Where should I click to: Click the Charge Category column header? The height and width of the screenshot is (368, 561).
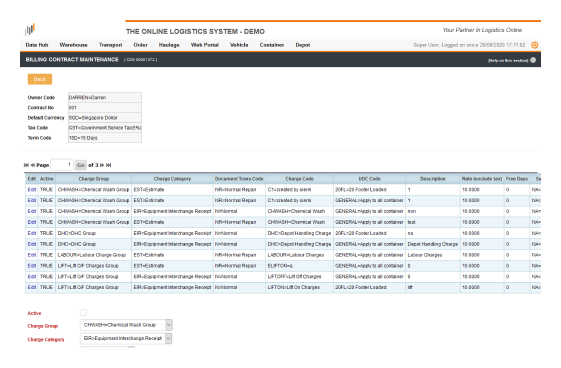click(172, 179)
